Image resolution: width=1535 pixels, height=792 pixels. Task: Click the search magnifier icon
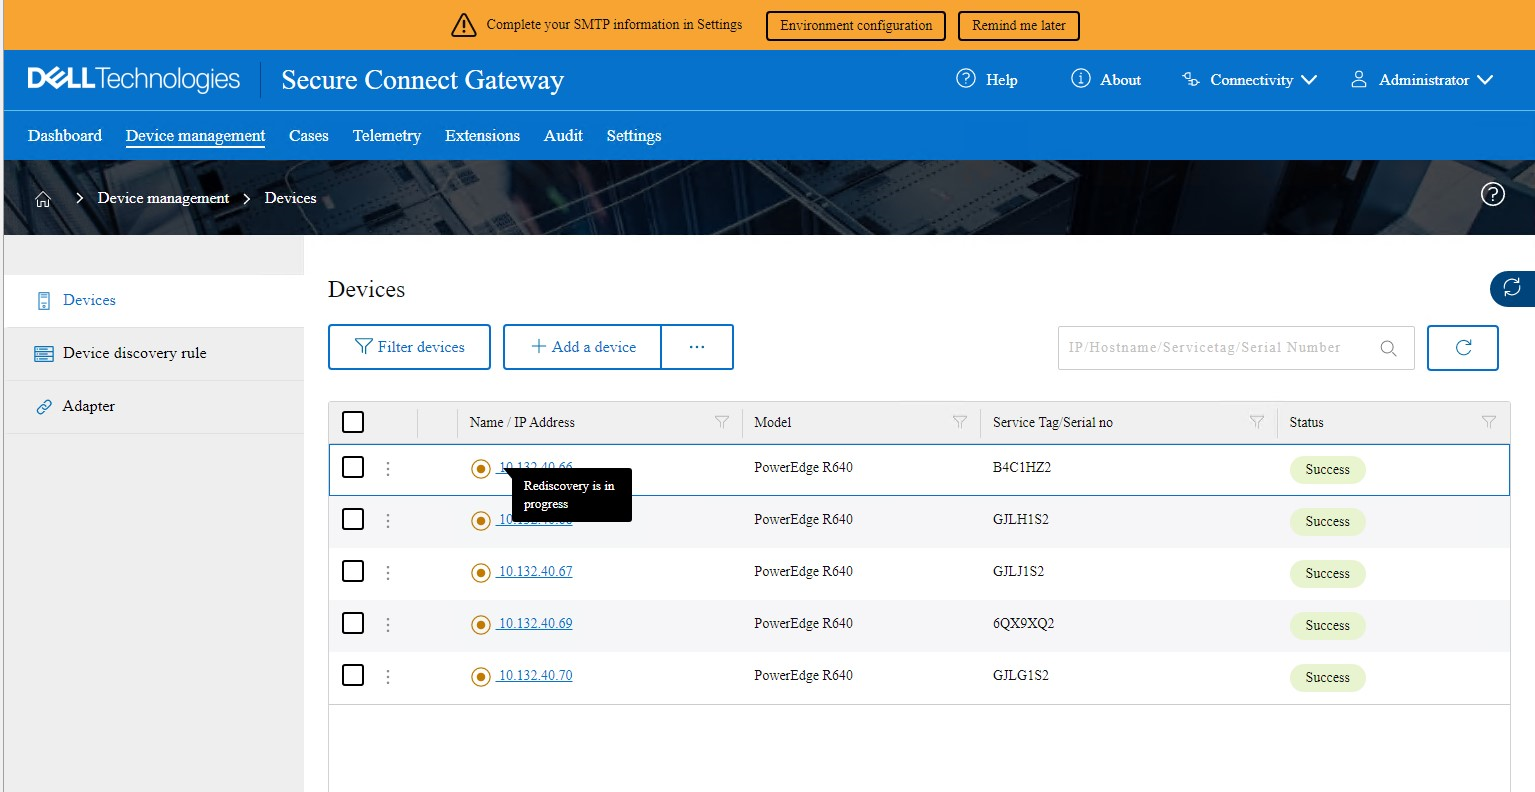pyautogui.click(x=1388, y=348)
